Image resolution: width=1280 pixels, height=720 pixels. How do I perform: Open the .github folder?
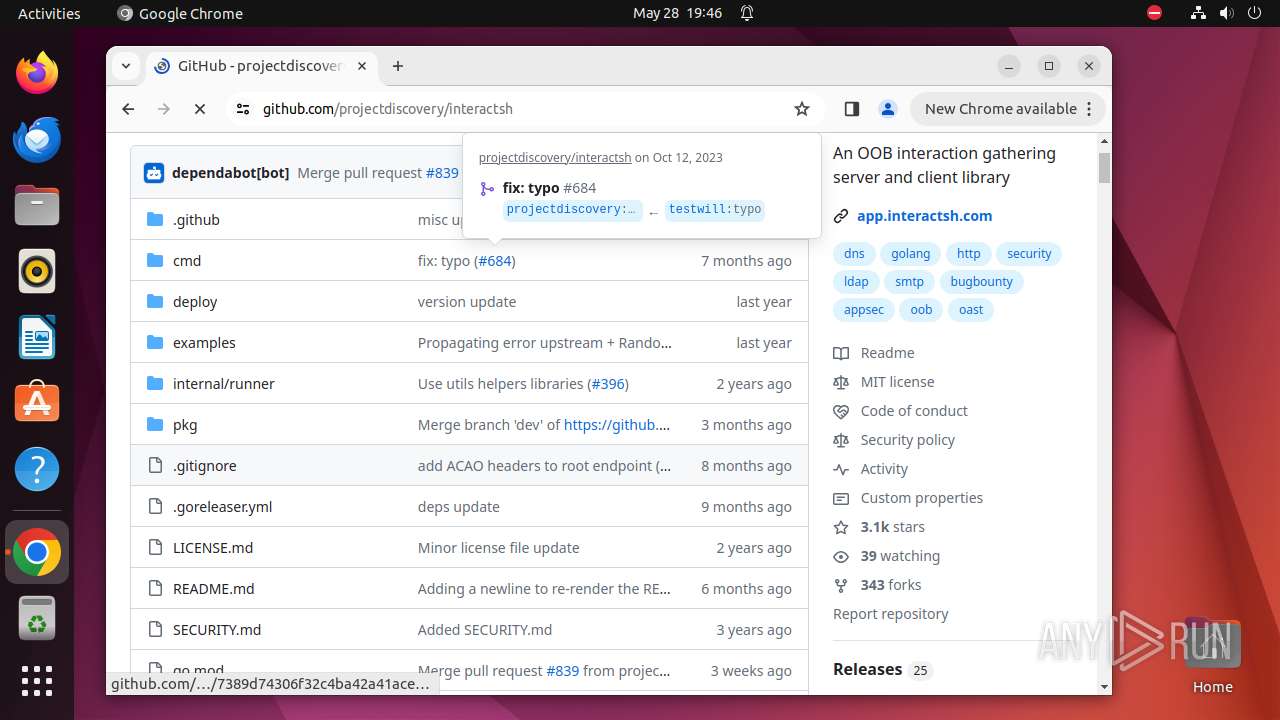196,220
